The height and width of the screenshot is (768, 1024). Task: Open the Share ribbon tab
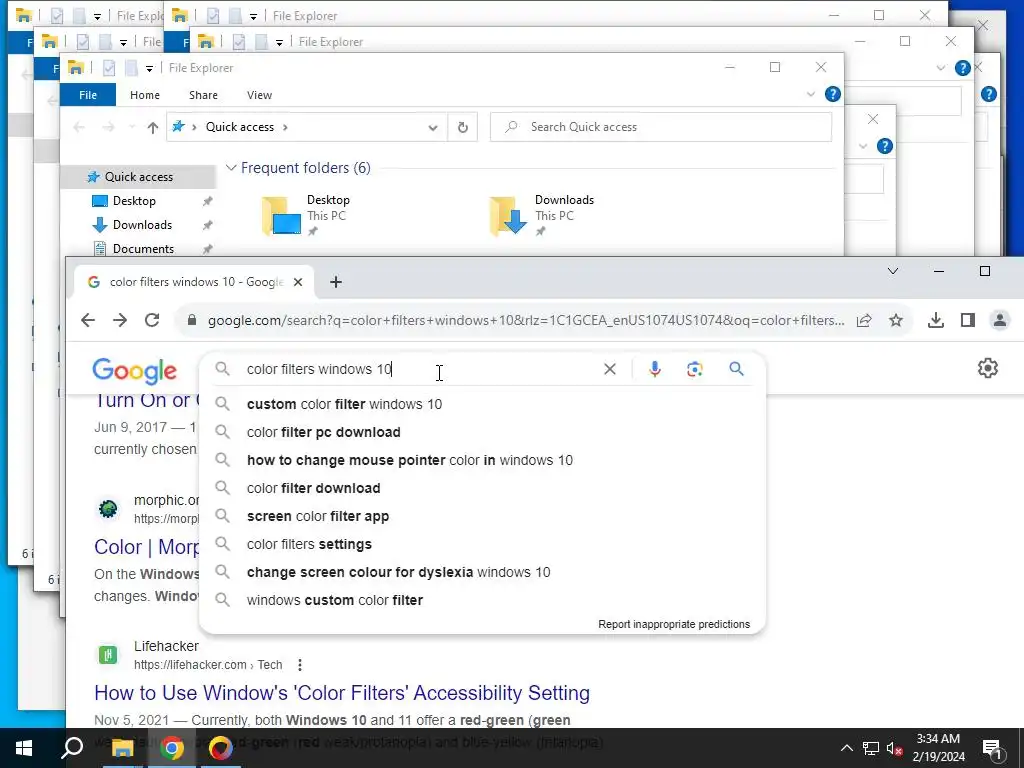(x=203, y=95)
